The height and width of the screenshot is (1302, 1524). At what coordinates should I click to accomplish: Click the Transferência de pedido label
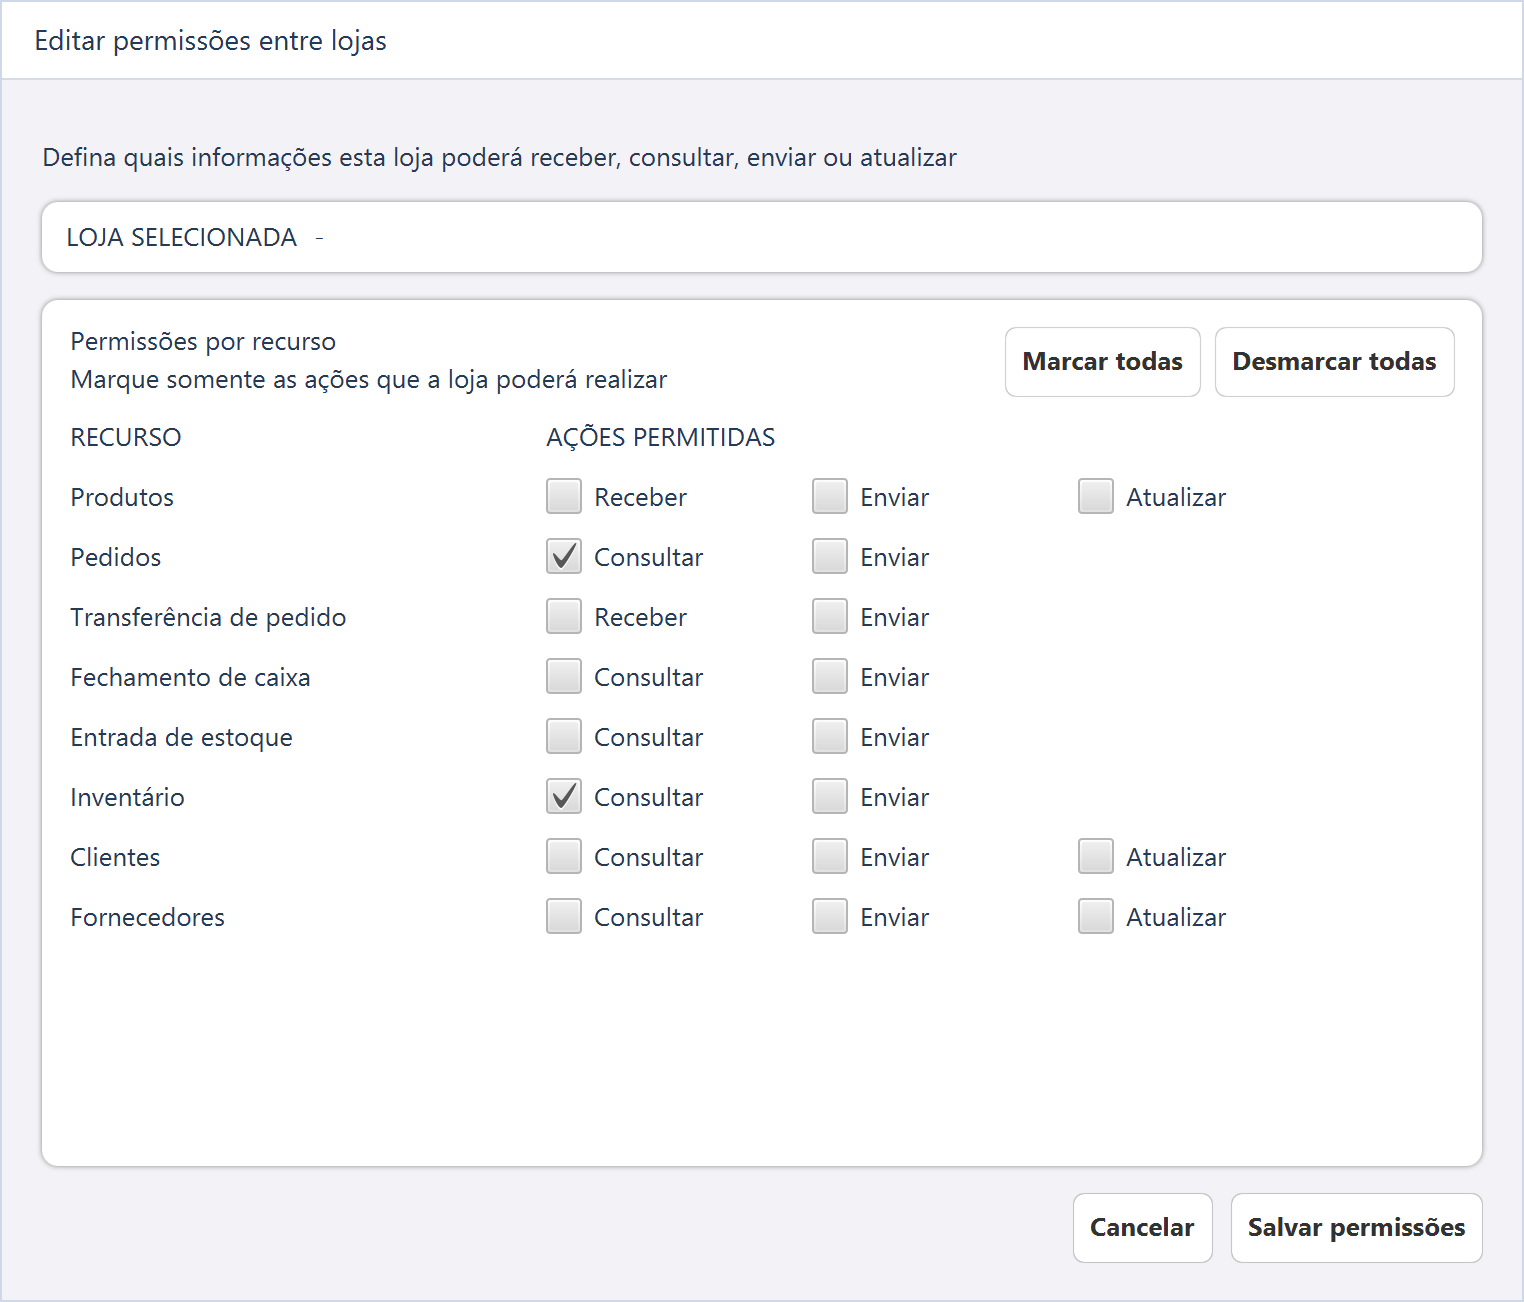coord(208,617)
